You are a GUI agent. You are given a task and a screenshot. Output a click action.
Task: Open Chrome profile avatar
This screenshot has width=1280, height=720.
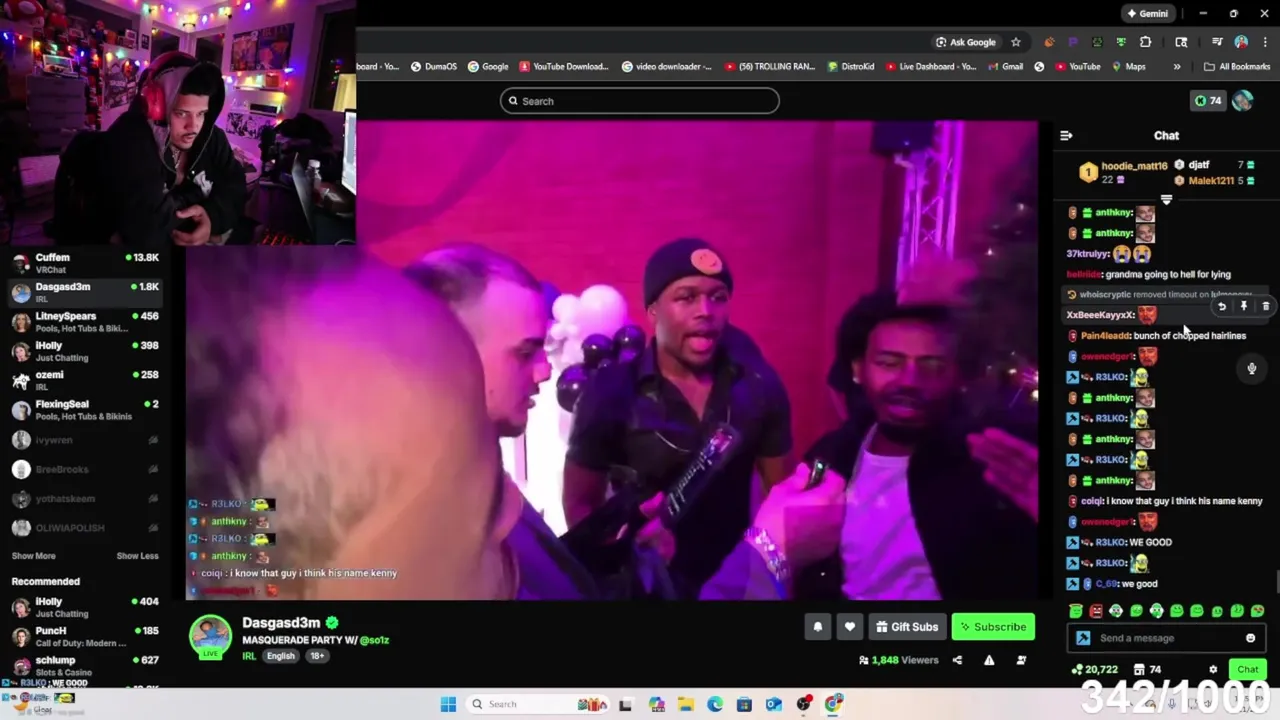click(1241, 42)
